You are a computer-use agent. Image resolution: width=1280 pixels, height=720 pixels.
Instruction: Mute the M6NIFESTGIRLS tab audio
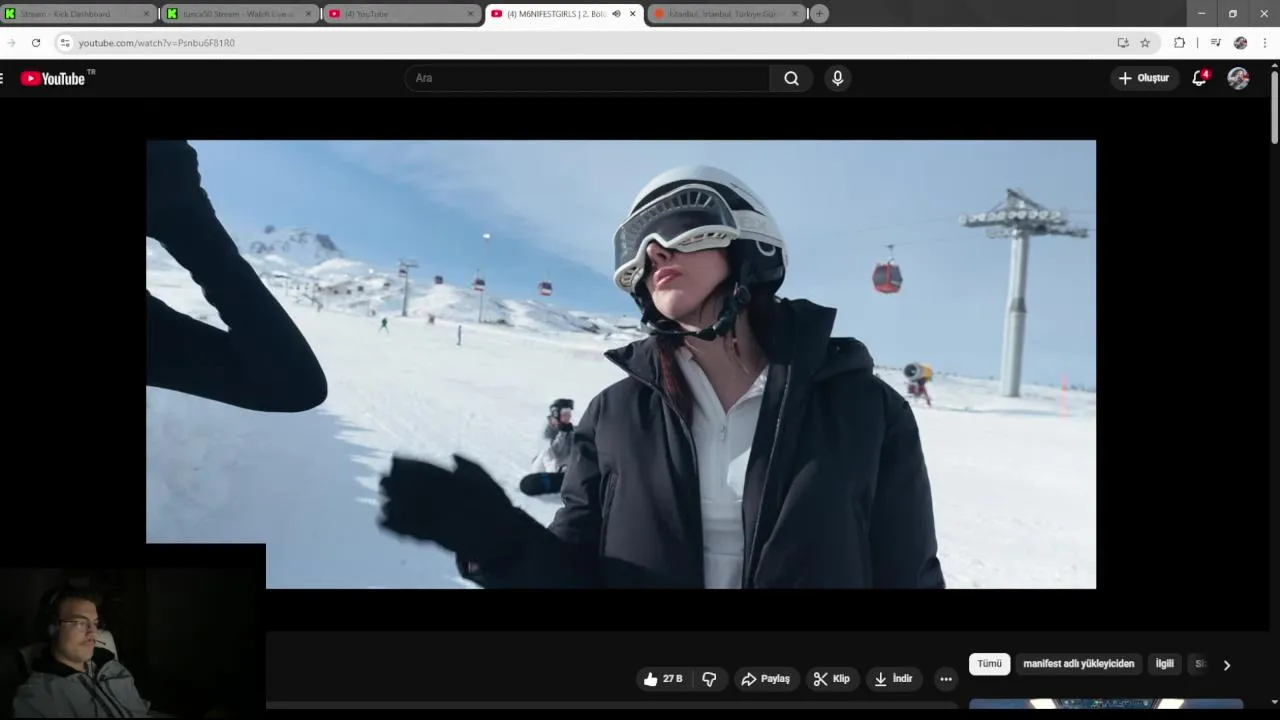coord(616,14)
